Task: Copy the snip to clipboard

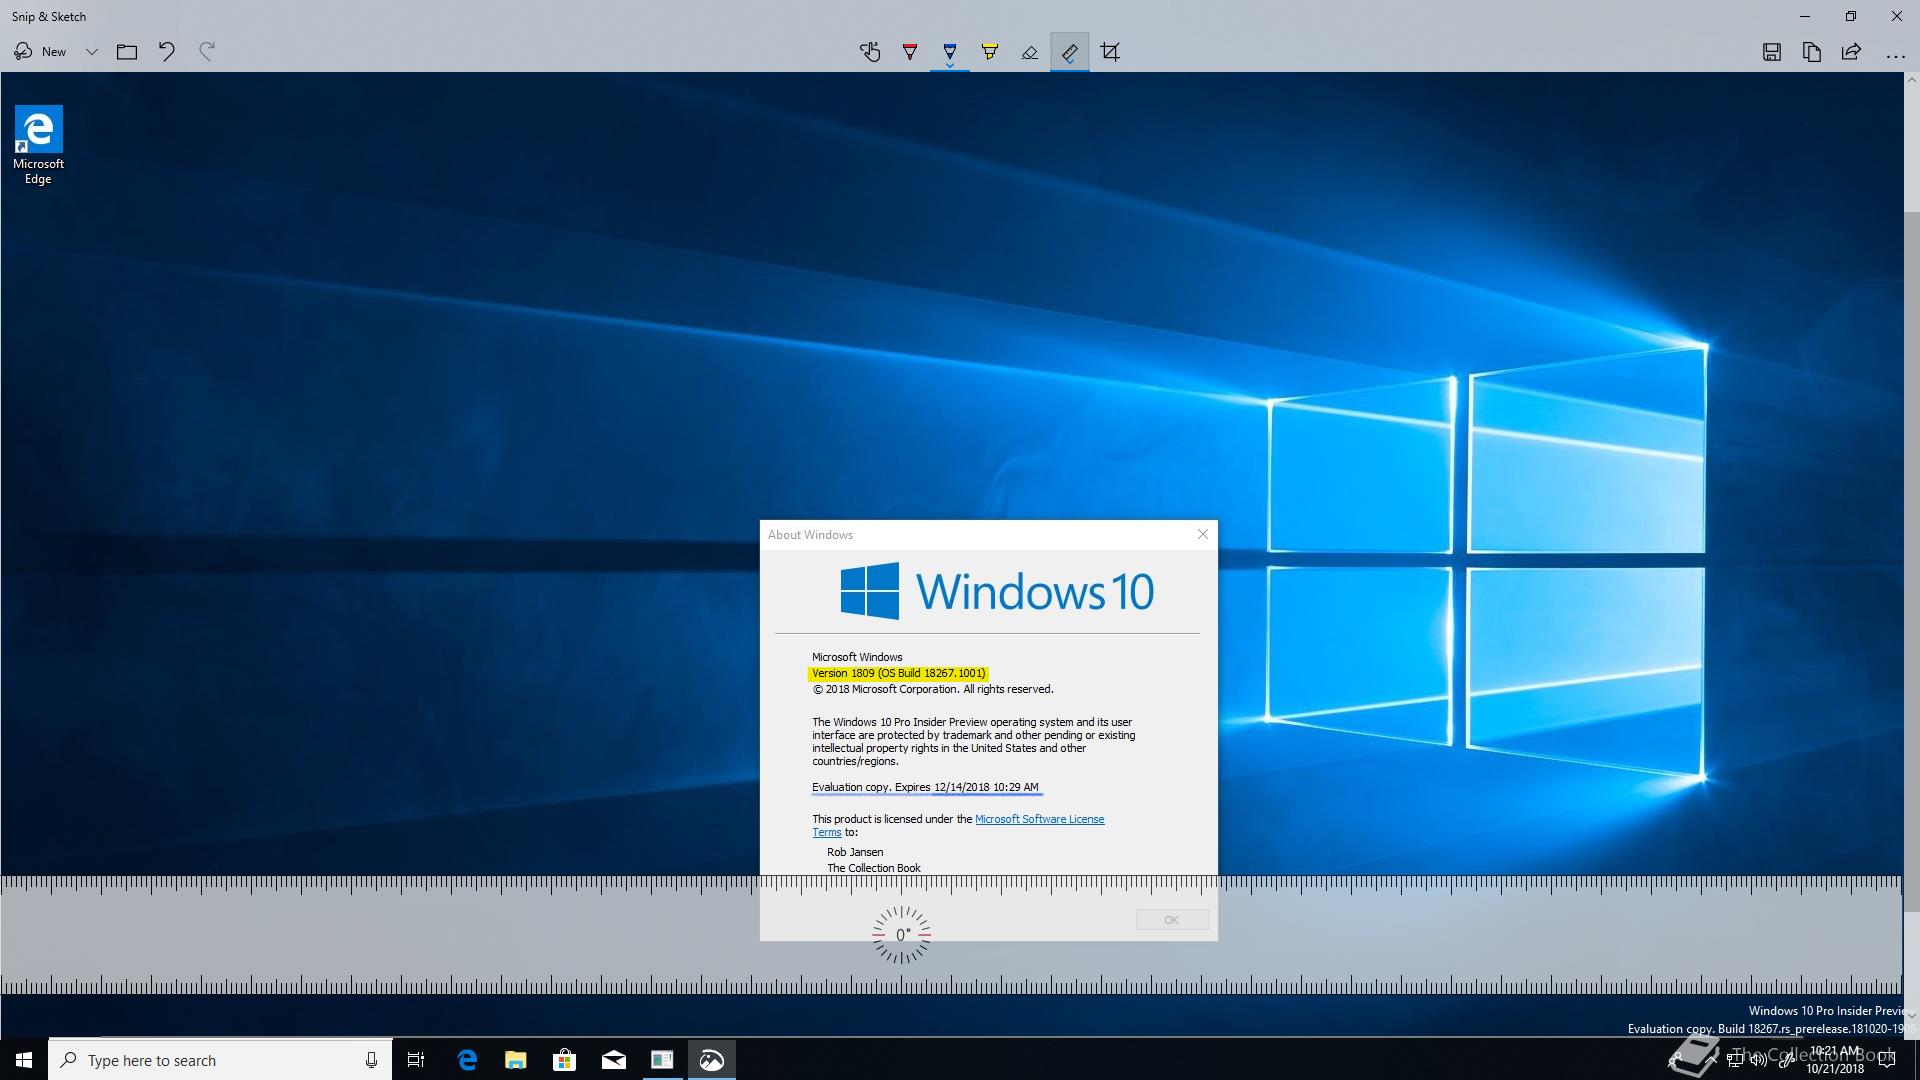Action: pos(1811,52)
